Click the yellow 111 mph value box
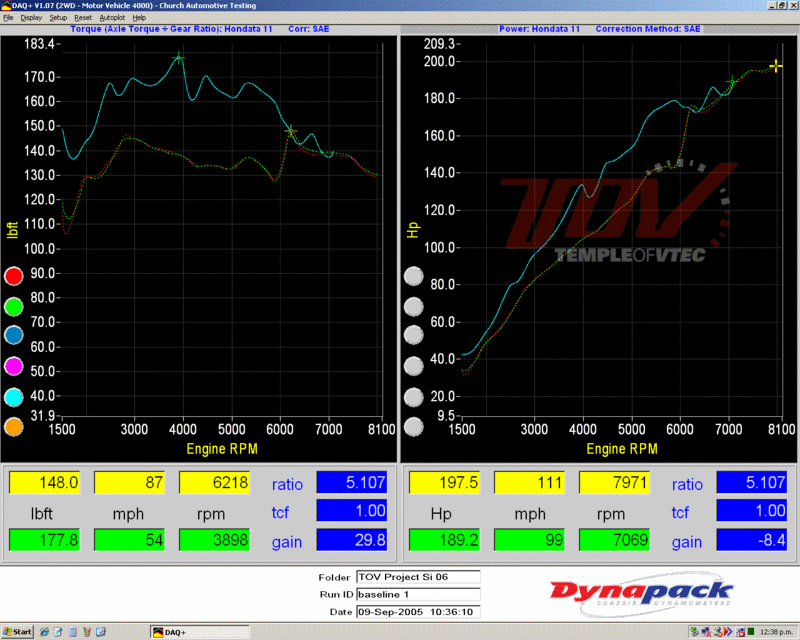 (x=530, y=482)
